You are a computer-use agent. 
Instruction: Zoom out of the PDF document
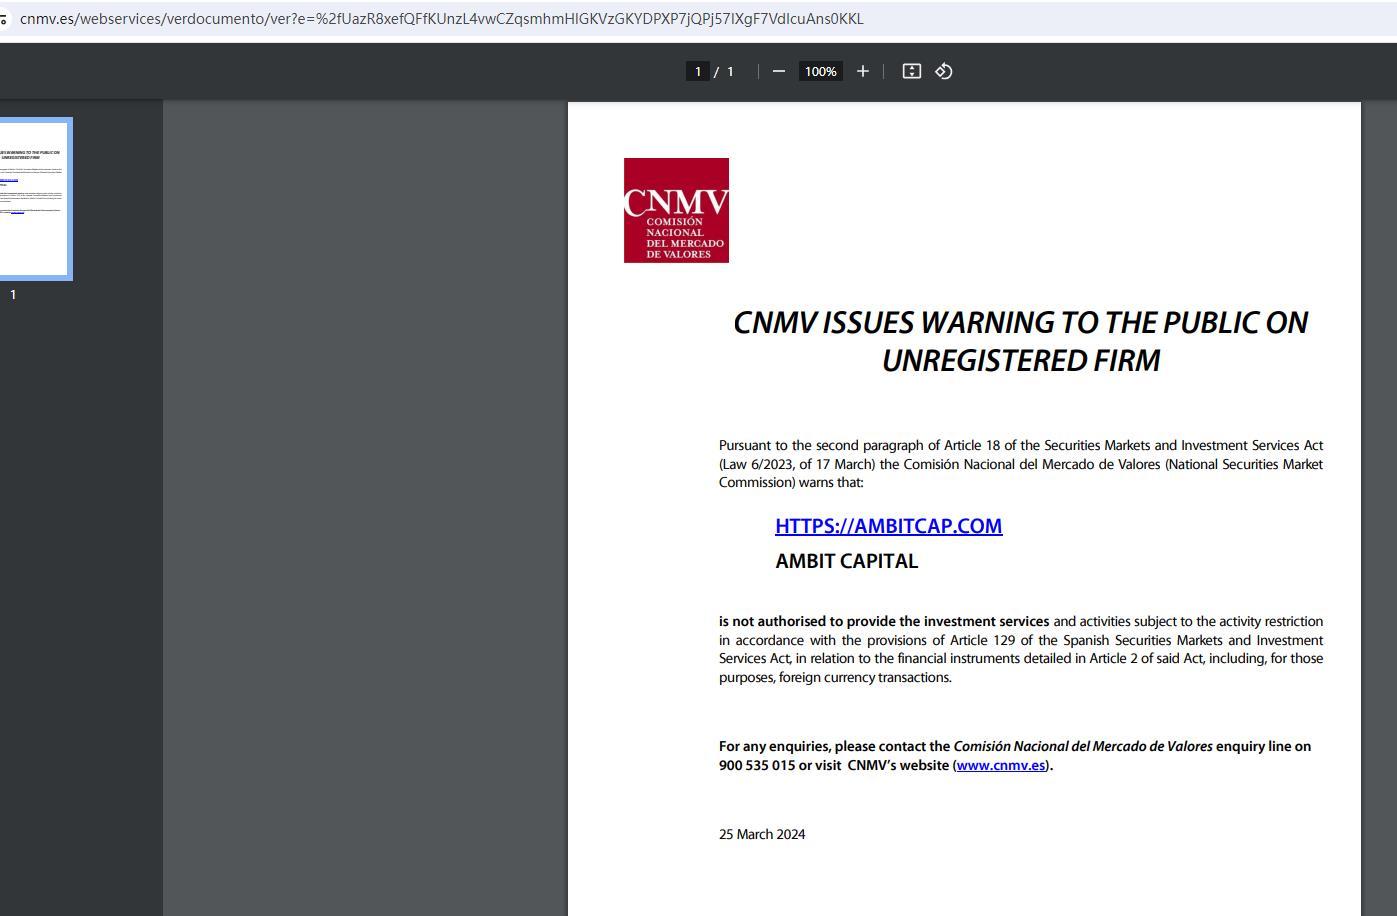point(779,71)
